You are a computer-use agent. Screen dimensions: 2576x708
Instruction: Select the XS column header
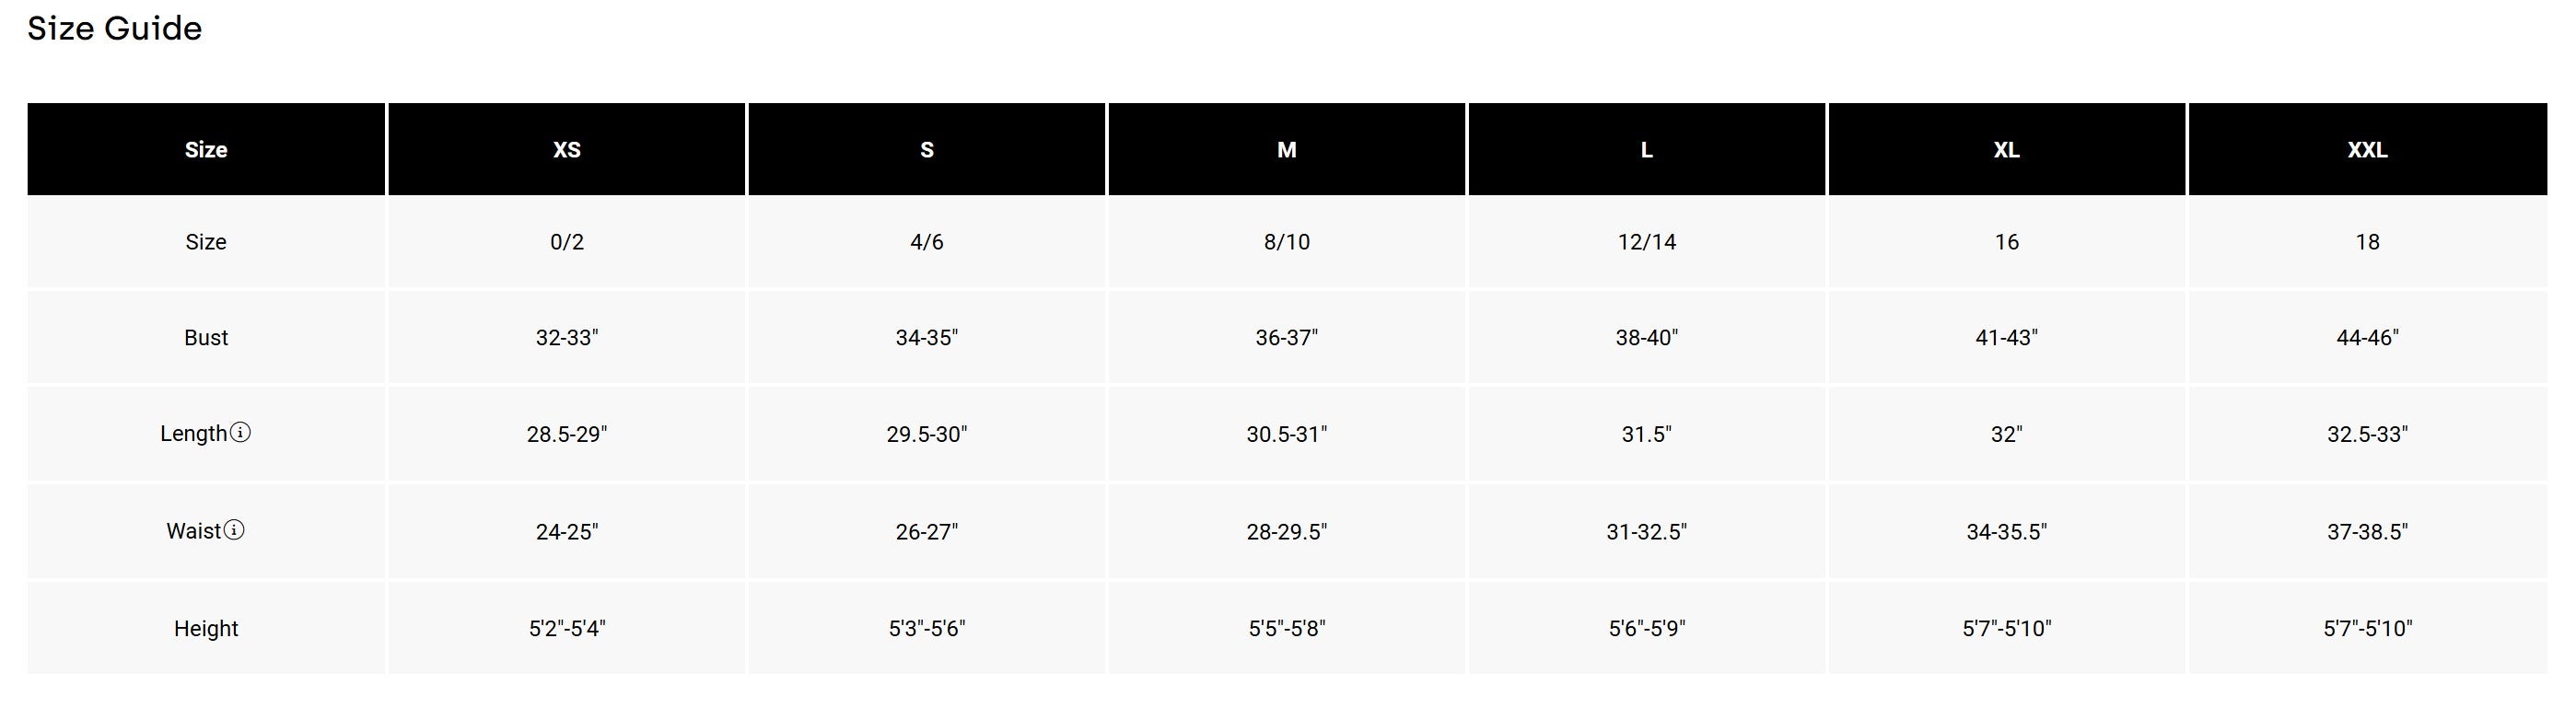point(567,149)
